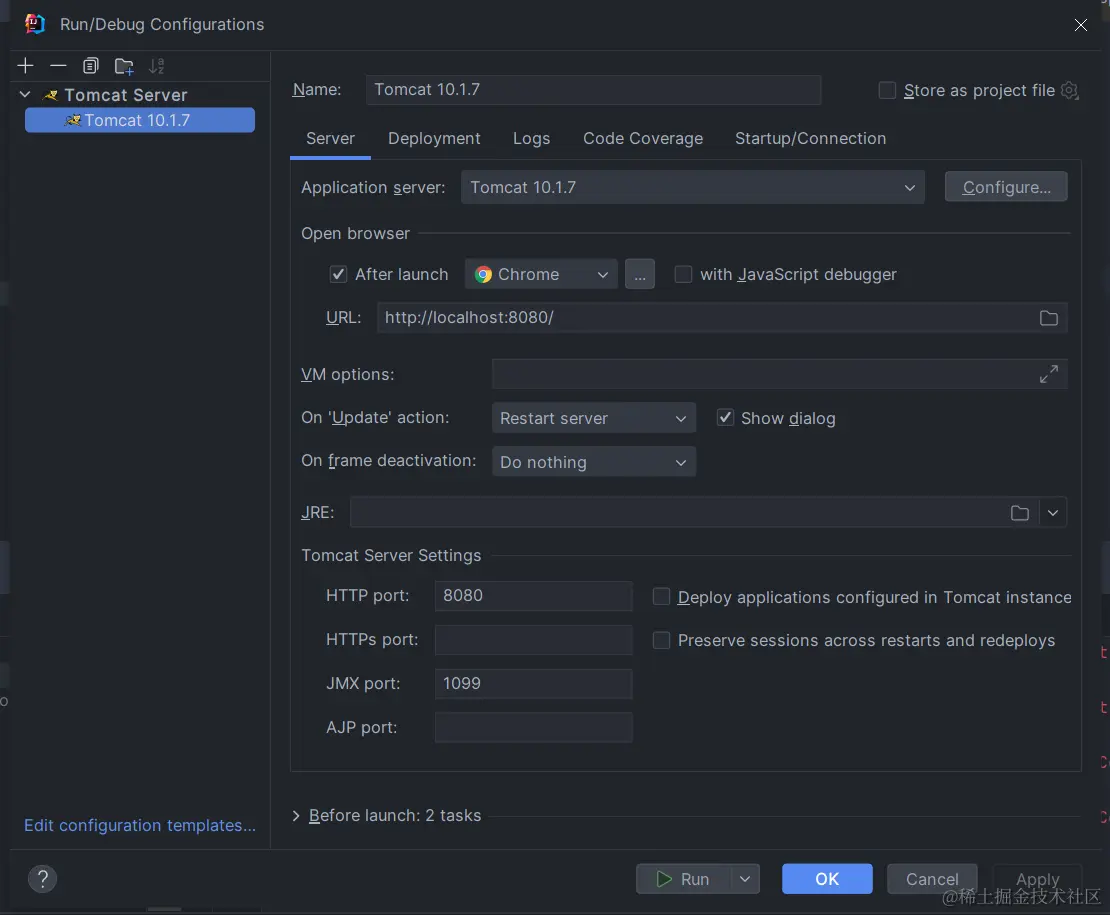
Task: Click the Name input field
Action: (x=593, y=90)
